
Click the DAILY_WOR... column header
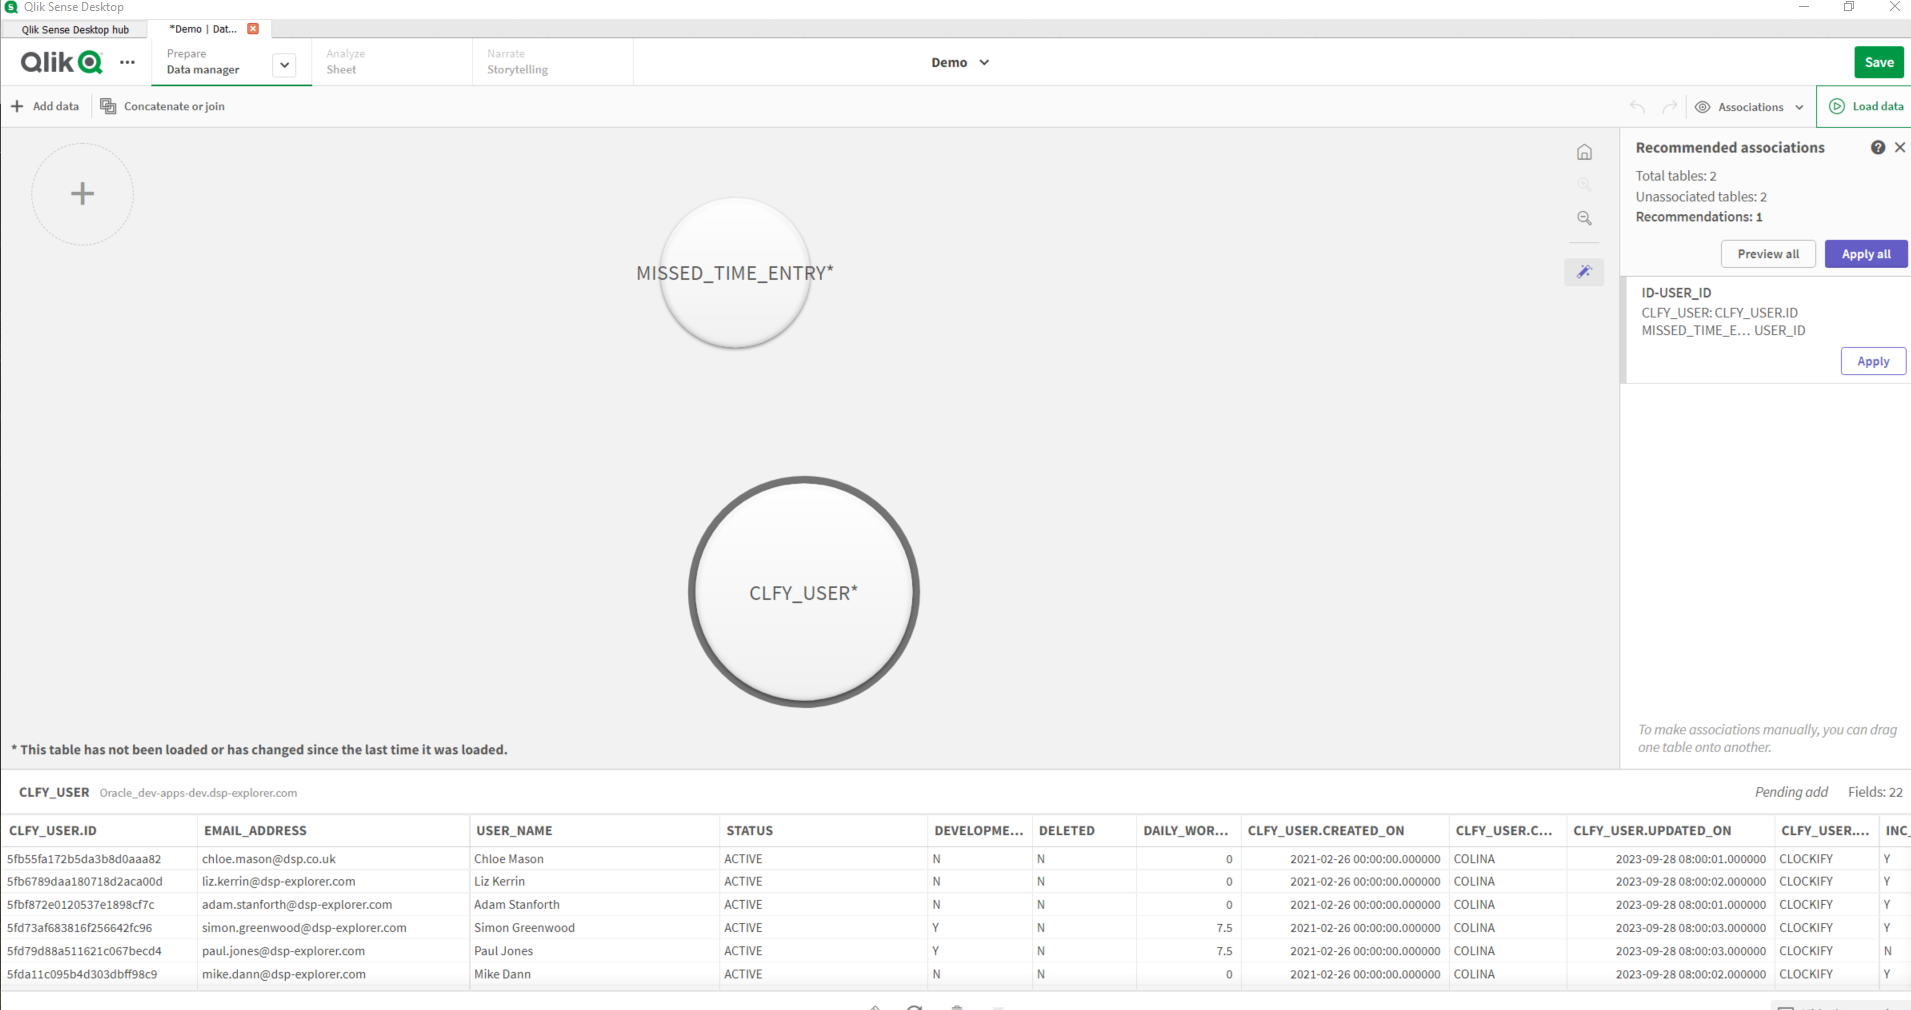[x=1188, y=830]
